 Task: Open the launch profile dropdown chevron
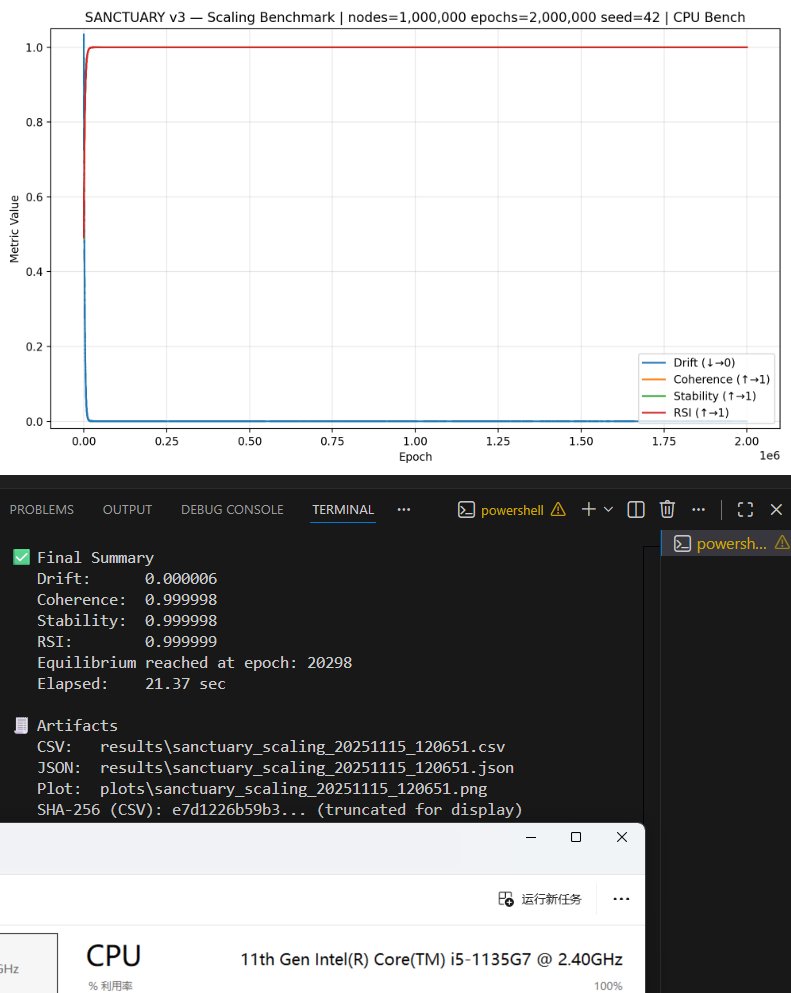609,509
